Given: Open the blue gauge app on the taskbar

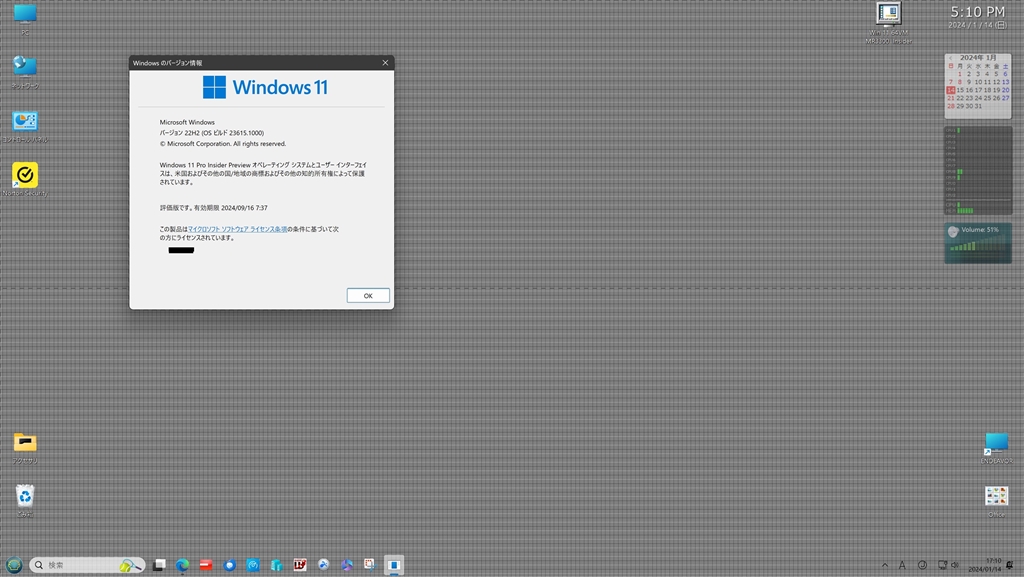Looking at the screenshot, I should click(x=253, y=565).
